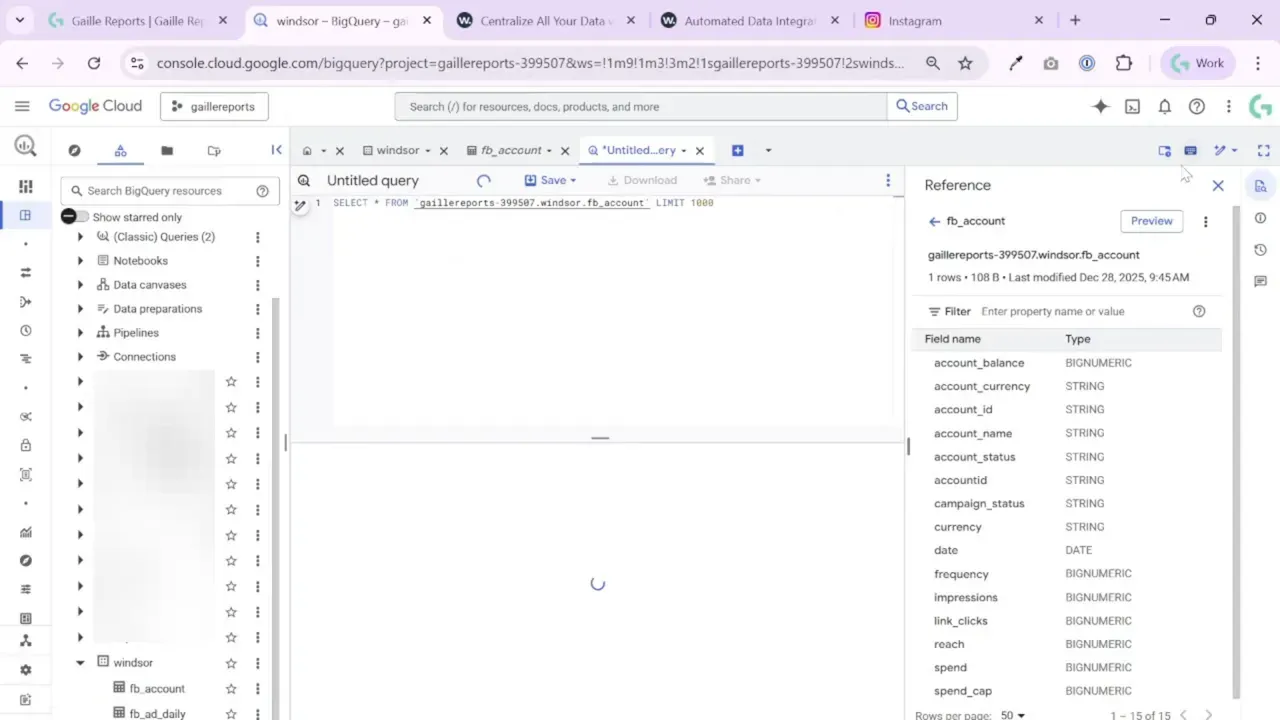
Task: Open the Help question mark menu
Action: [x=1196, y=106]
